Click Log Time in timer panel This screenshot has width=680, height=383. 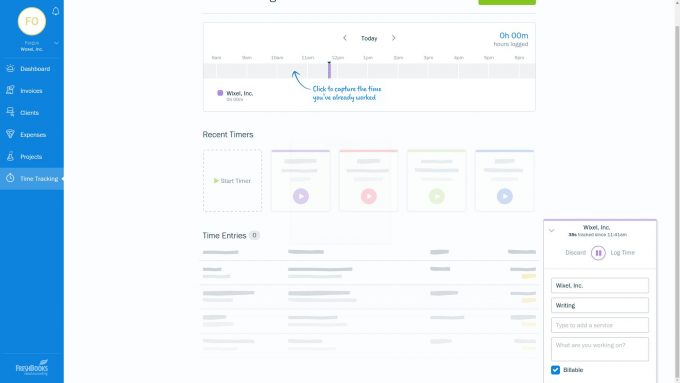click(622, 253)
